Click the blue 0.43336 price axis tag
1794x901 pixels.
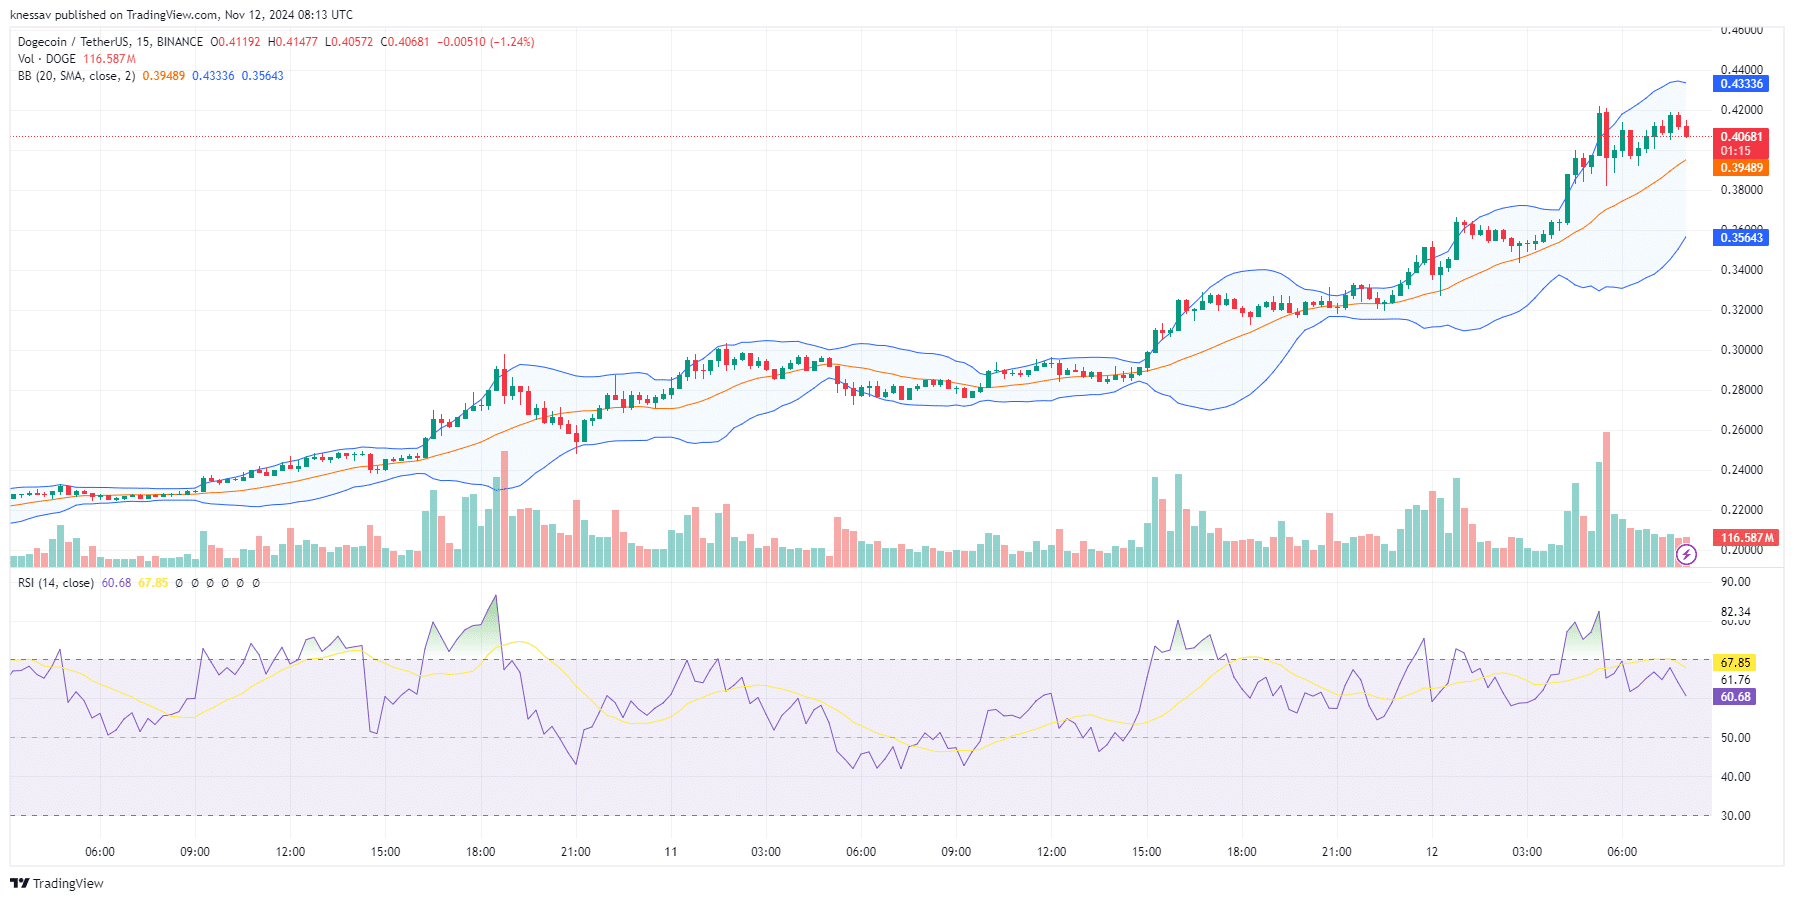pyautogui.click(x=1741, y=84)
